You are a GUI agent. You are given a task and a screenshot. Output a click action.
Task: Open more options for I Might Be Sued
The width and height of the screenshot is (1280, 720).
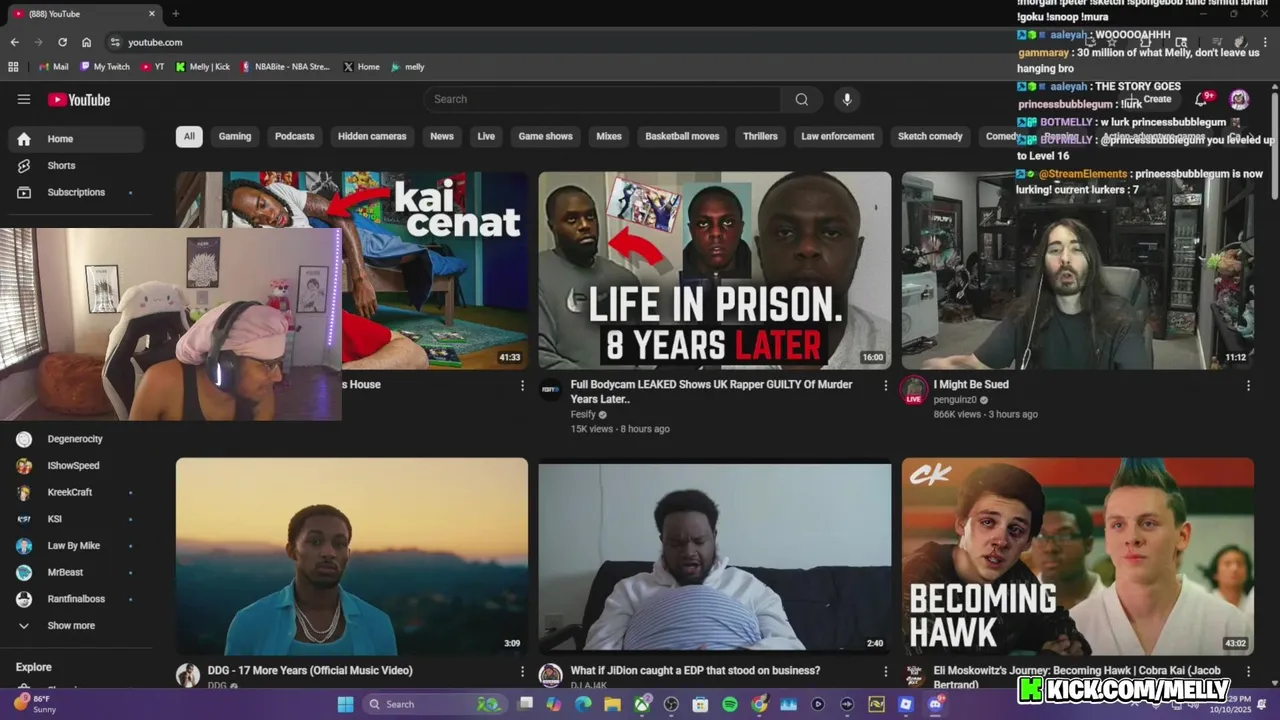coord(1248,385)
